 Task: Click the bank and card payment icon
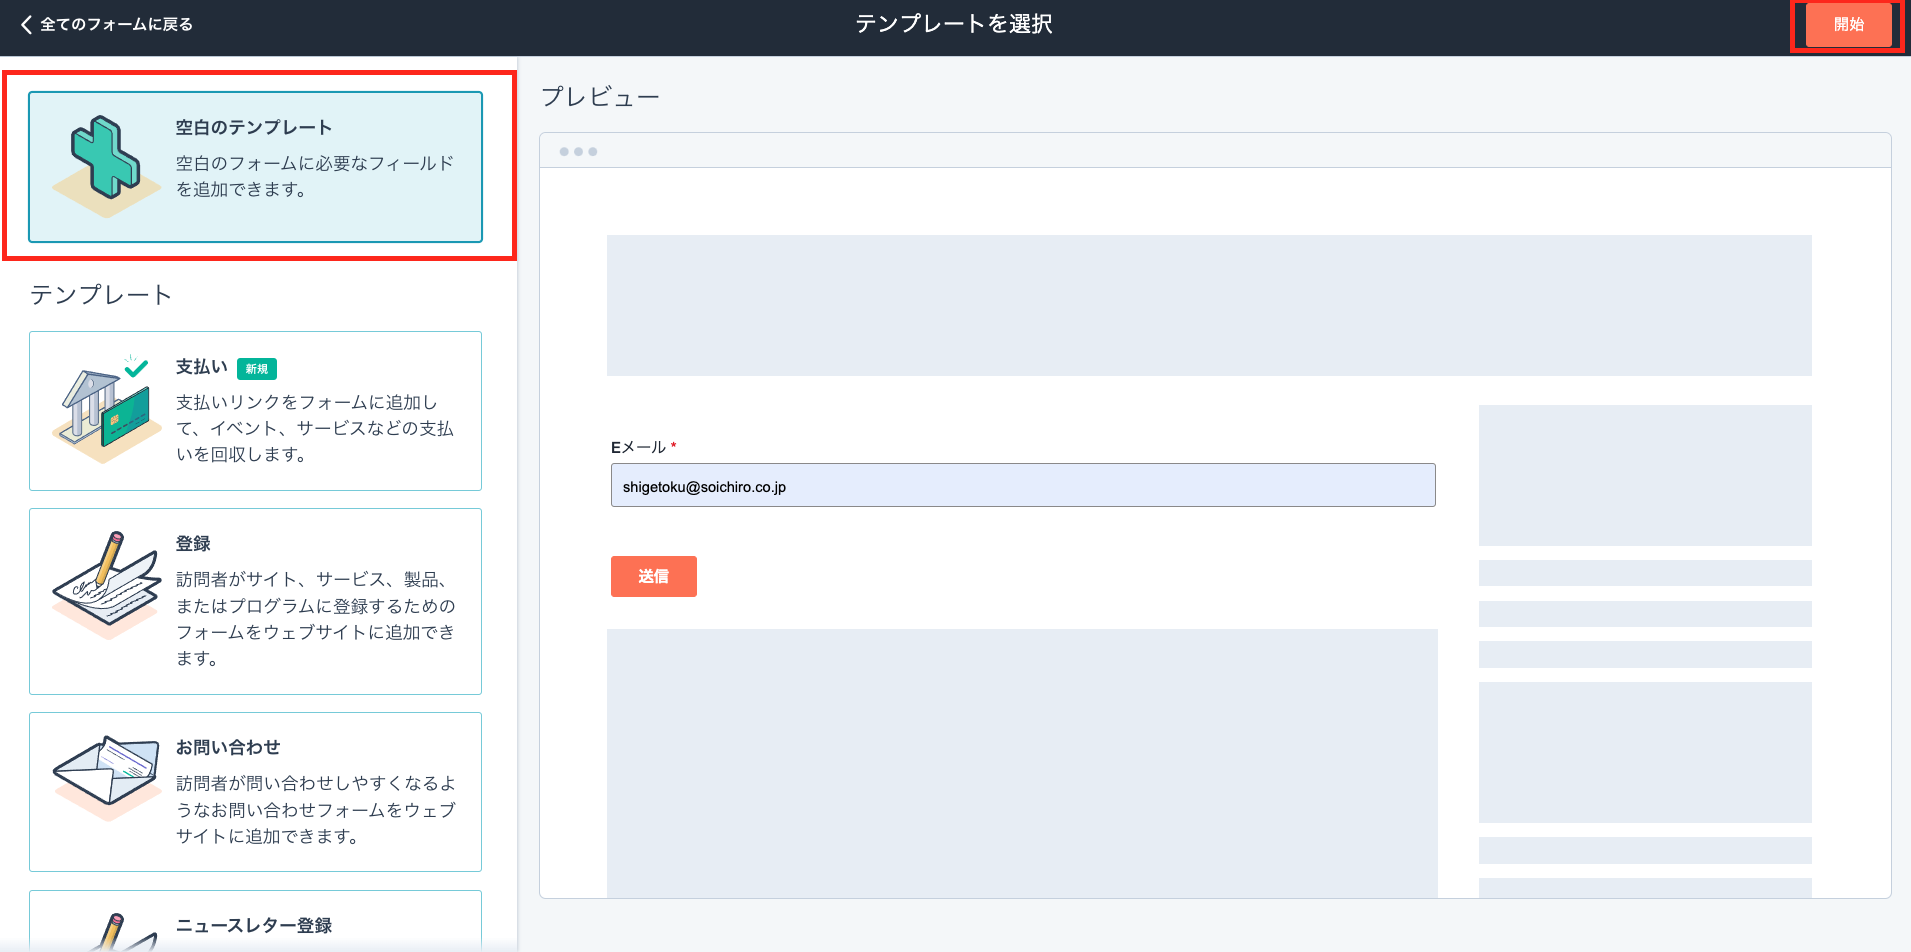(106, 408)
